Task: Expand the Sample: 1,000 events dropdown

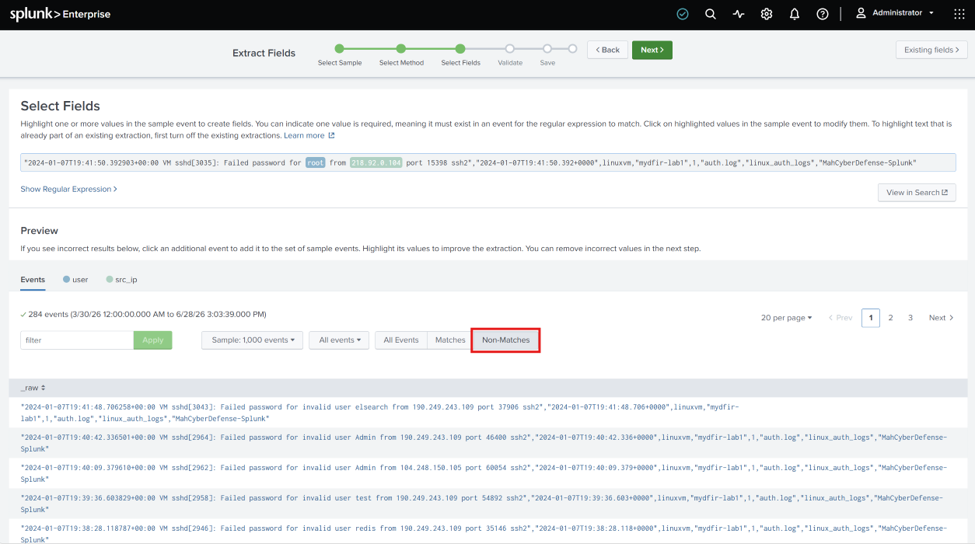Action: (252, 340)
